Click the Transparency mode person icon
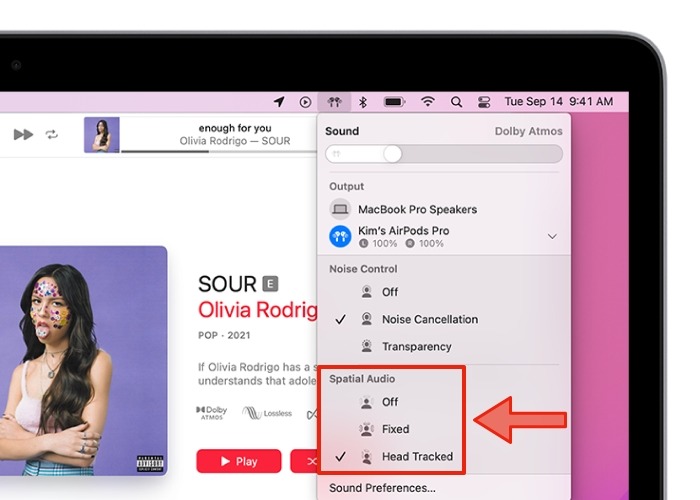This screenshot has width=700, height=500. point(367,346)
